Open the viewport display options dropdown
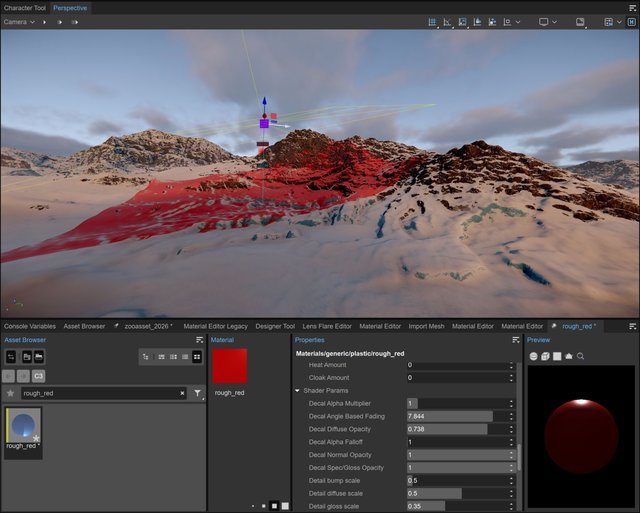This screenshot has height=513, width=640. point(548,21)
